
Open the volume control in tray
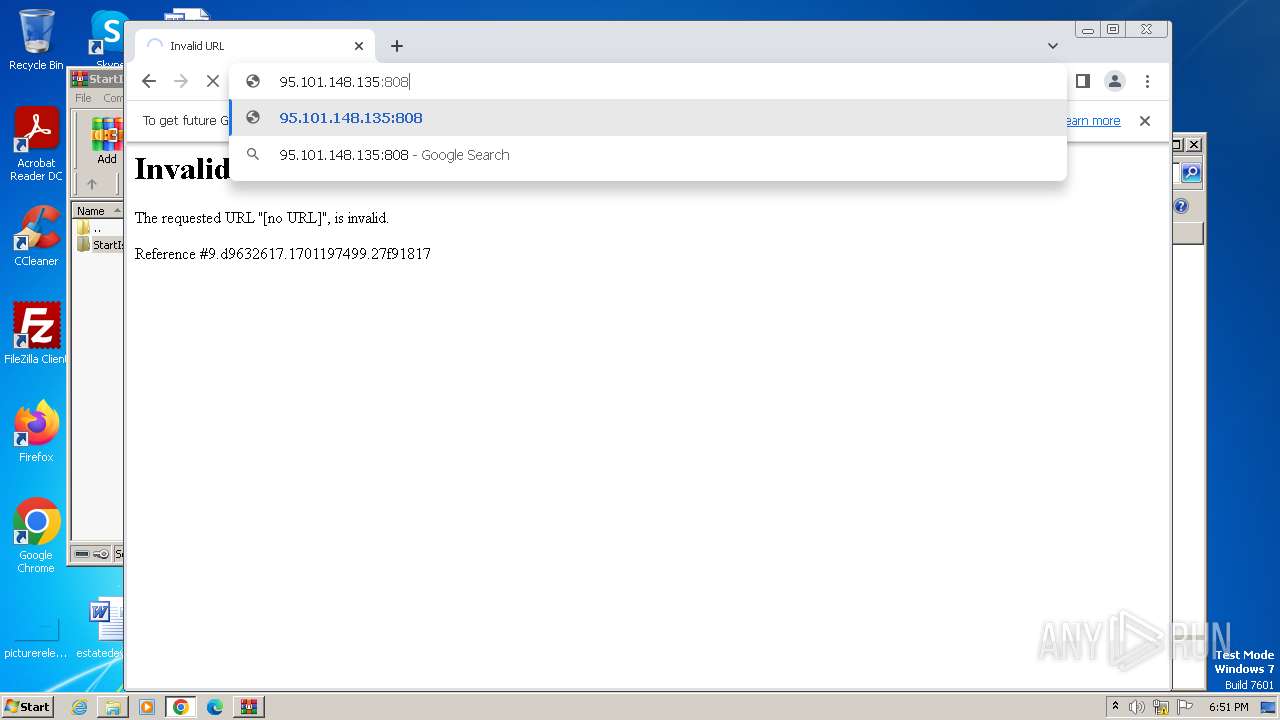pyautogui.click(x=1137, y=707)
